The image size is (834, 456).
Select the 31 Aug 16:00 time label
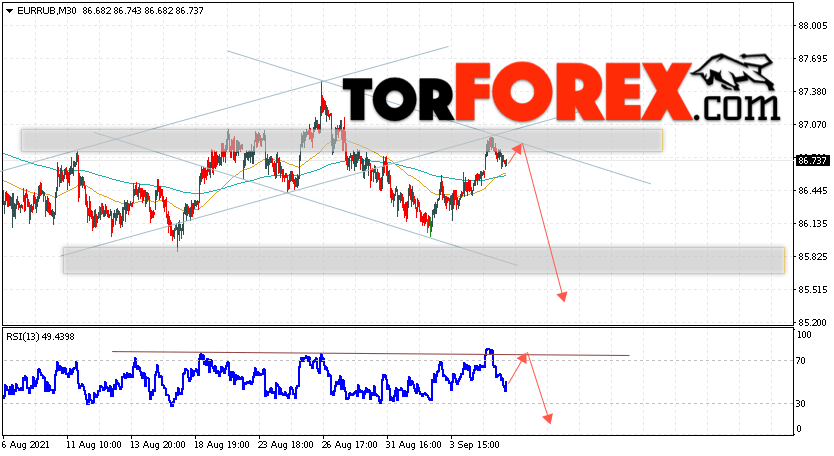414,444
